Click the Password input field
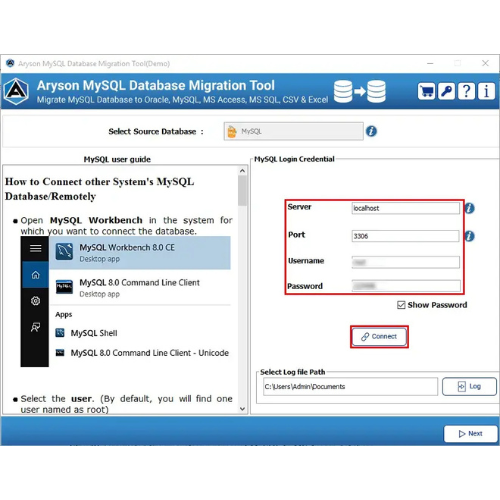The width and height of the screenshot is (500, 500). (x=406, y=286)
